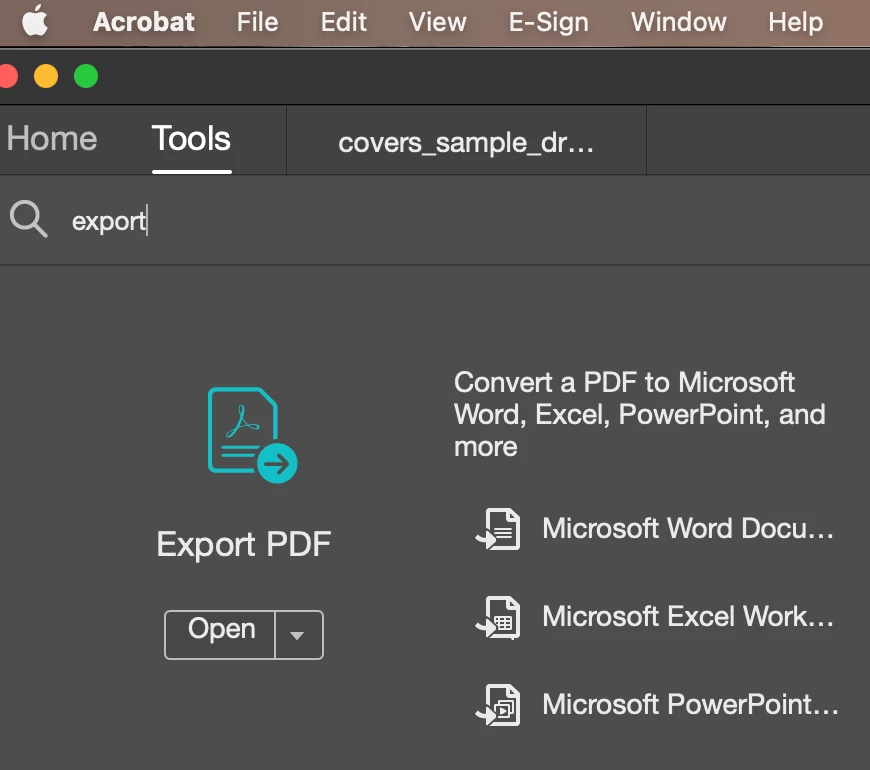
Task: Click the Export PDF label
Action: [244, 544]
